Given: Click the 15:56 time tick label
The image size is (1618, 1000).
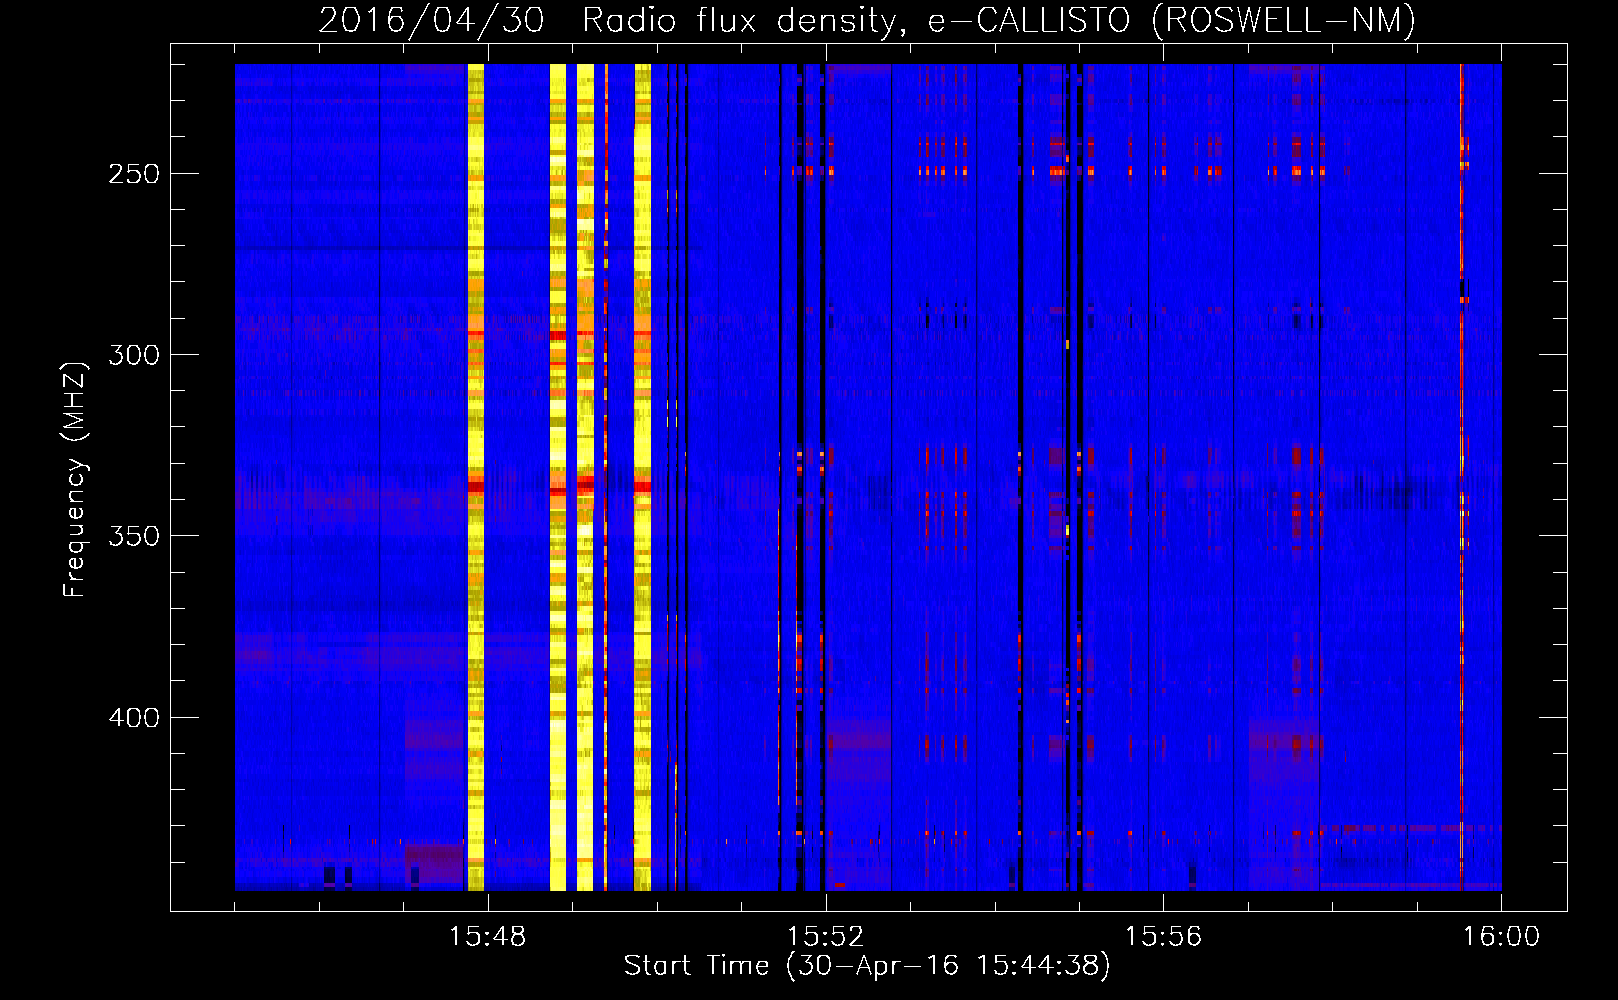Looking at the screenshot, I should click(1163, 937).
